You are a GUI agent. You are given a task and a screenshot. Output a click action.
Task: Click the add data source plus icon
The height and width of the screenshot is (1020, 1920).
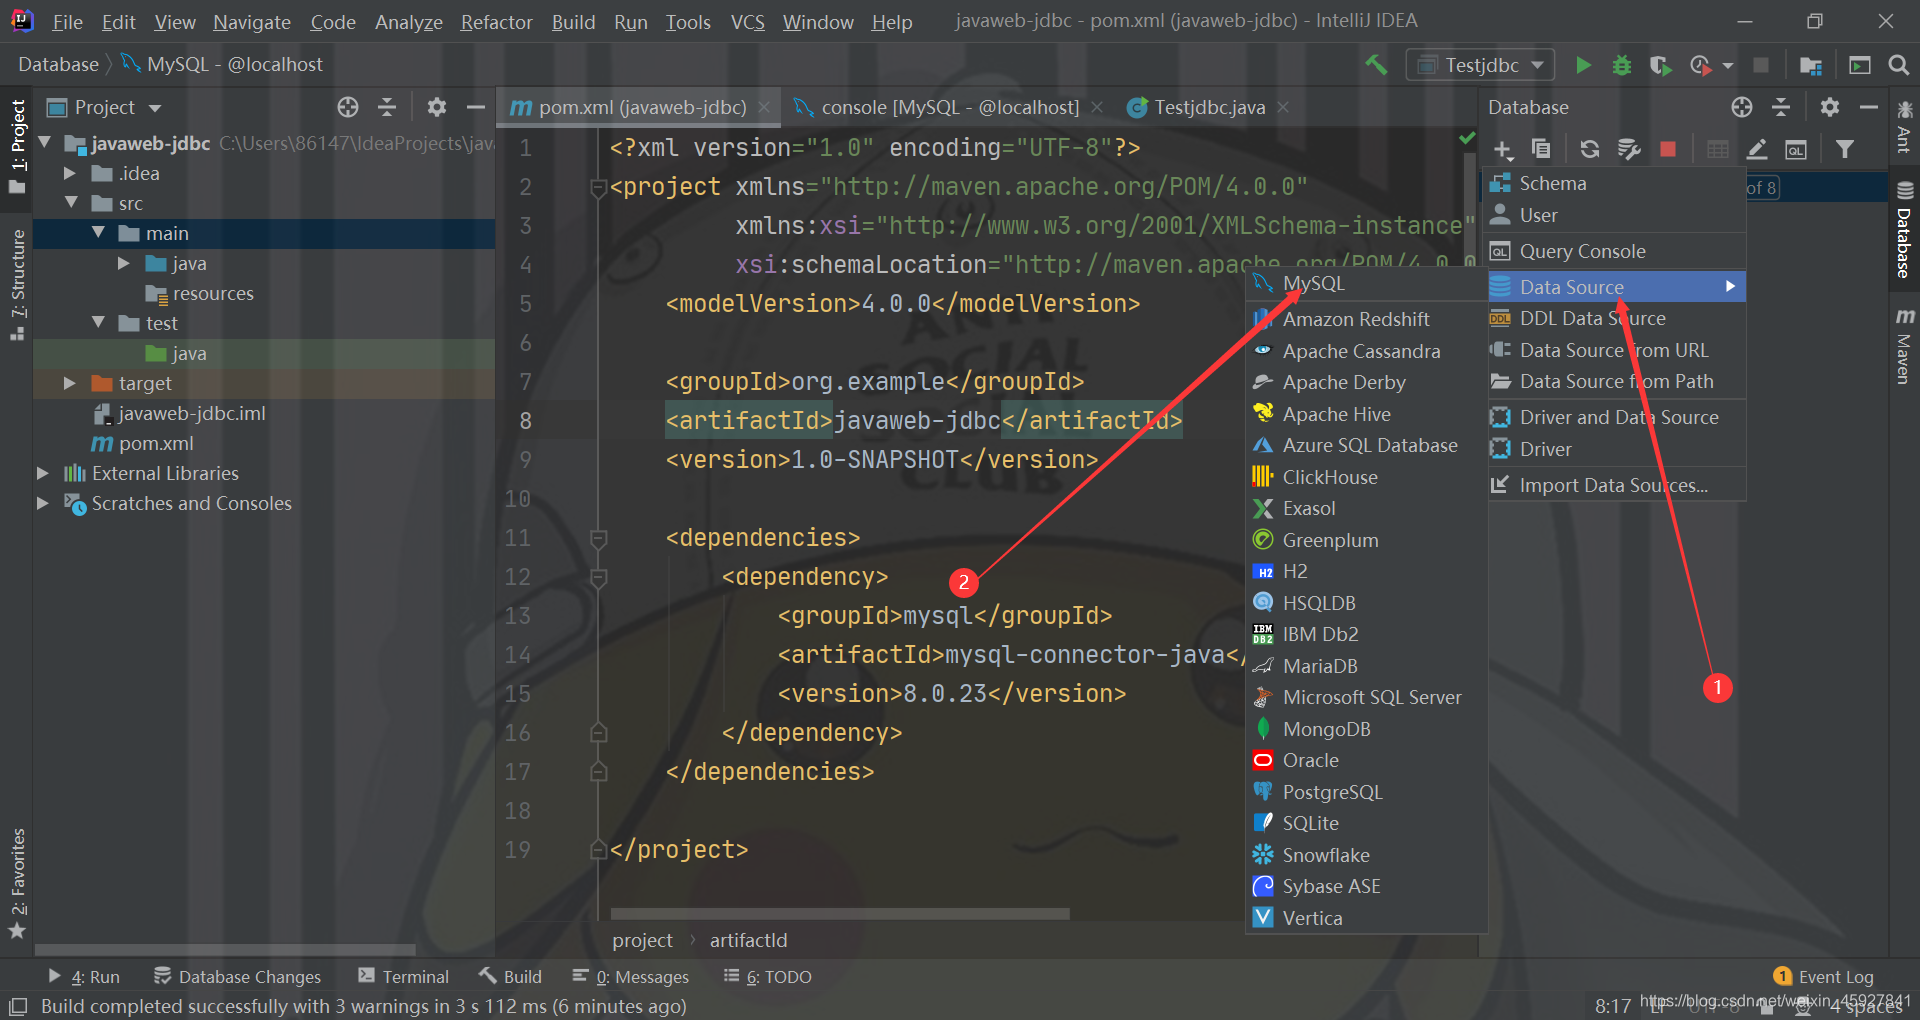tap(1503, 150)
